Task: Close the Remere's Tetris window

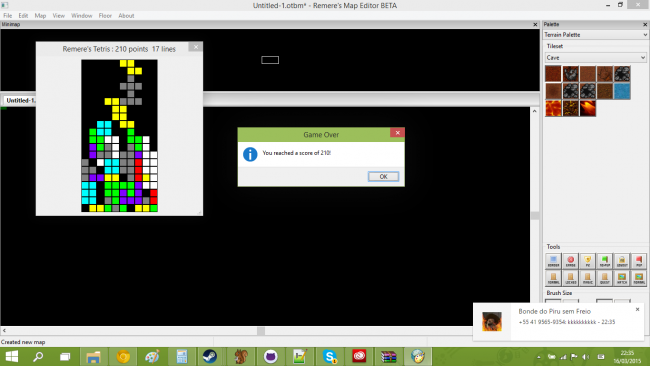Action: click(196, 47)
